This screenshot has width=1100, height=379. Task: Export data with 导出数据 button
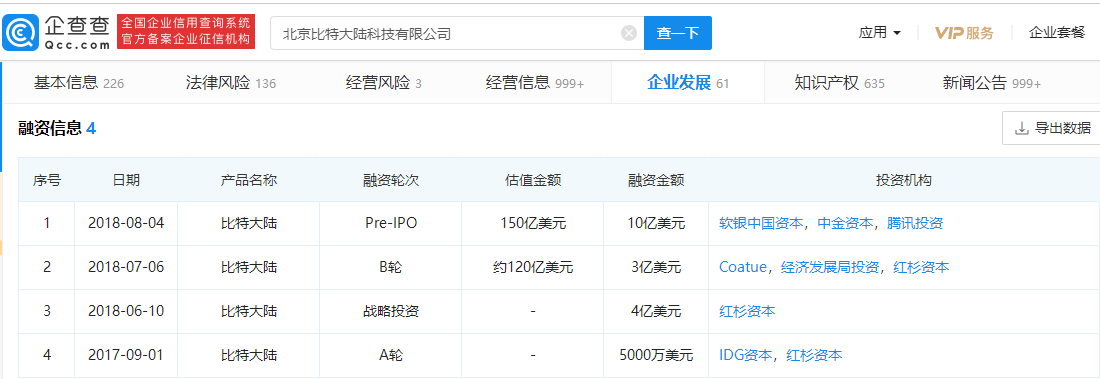(1052, 128)
